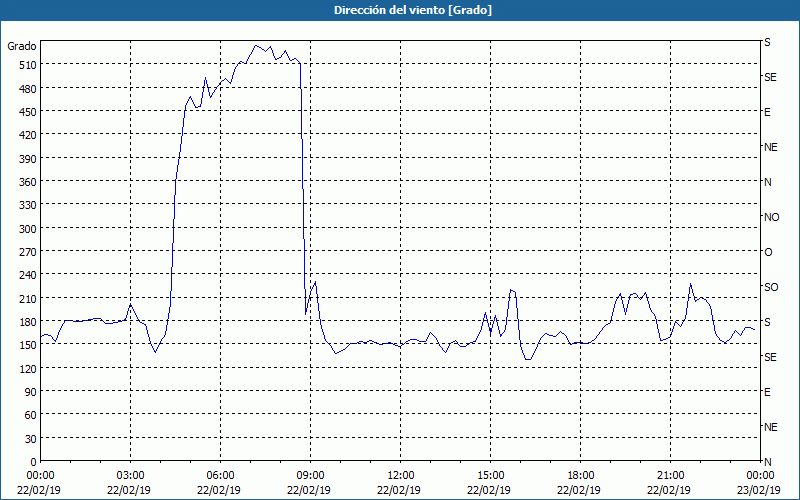Click the 210 y-axis value
Viewport: 800px width, 500px height.
29,298
